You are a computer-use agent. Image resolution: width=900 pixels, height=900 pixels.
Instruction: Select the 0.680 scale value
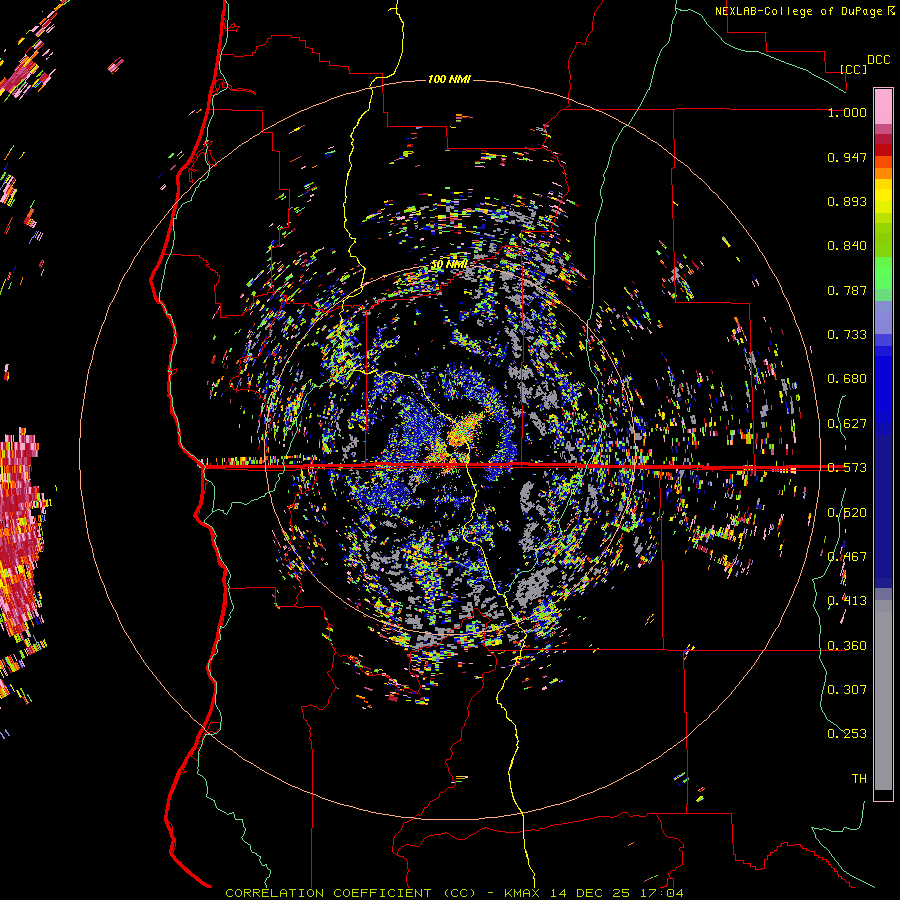pyautogui.click(x=847, y=379)
